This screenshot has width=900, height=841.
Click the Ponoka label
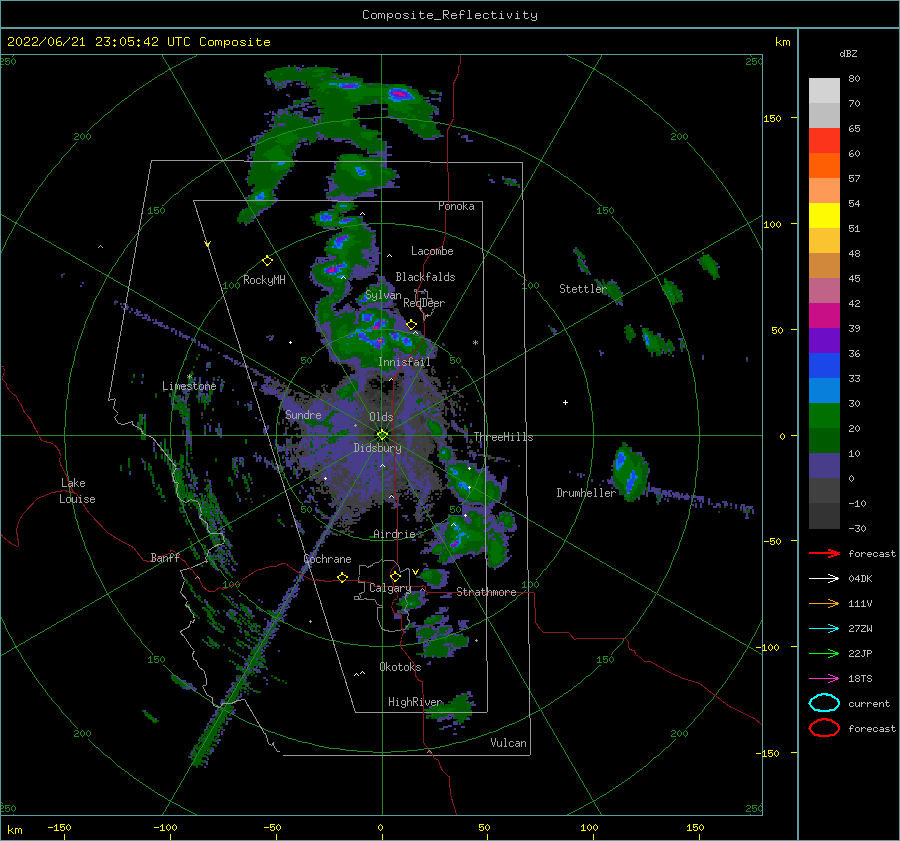[x=456, y=206]
